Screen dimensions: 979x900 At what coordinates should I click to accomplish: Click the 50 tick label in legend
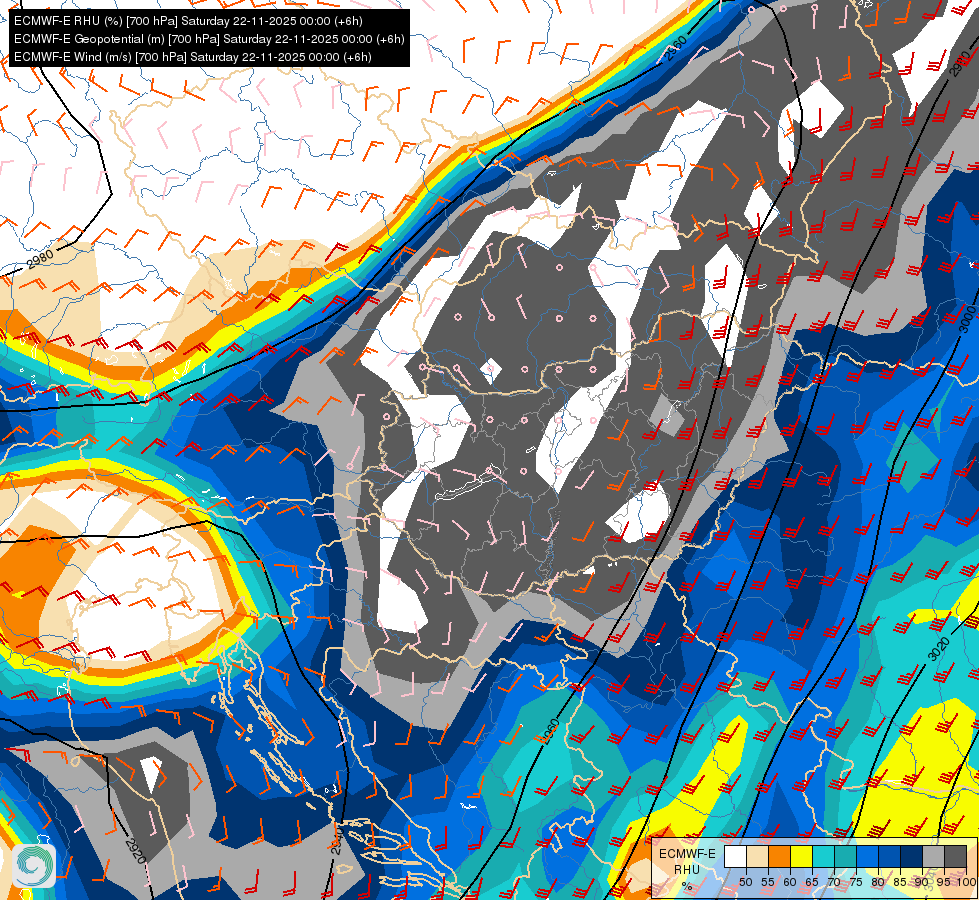pos(746,882)
